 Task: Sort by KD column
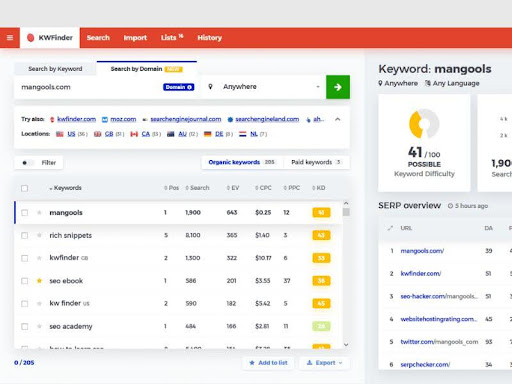[x=319, y=188]
